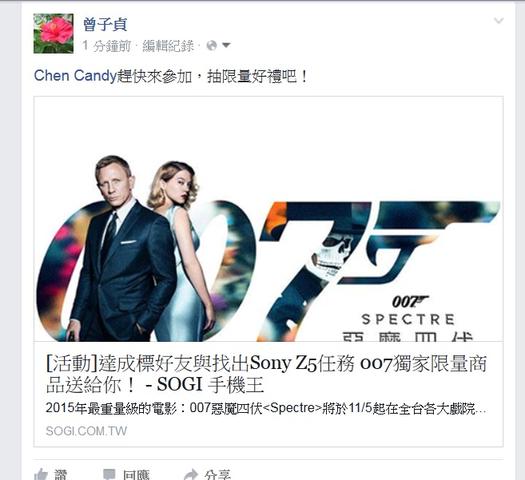Open 曾子貞's profile name link
The image size is (525, 480).
pyautogui.click(x=105, y=25)
